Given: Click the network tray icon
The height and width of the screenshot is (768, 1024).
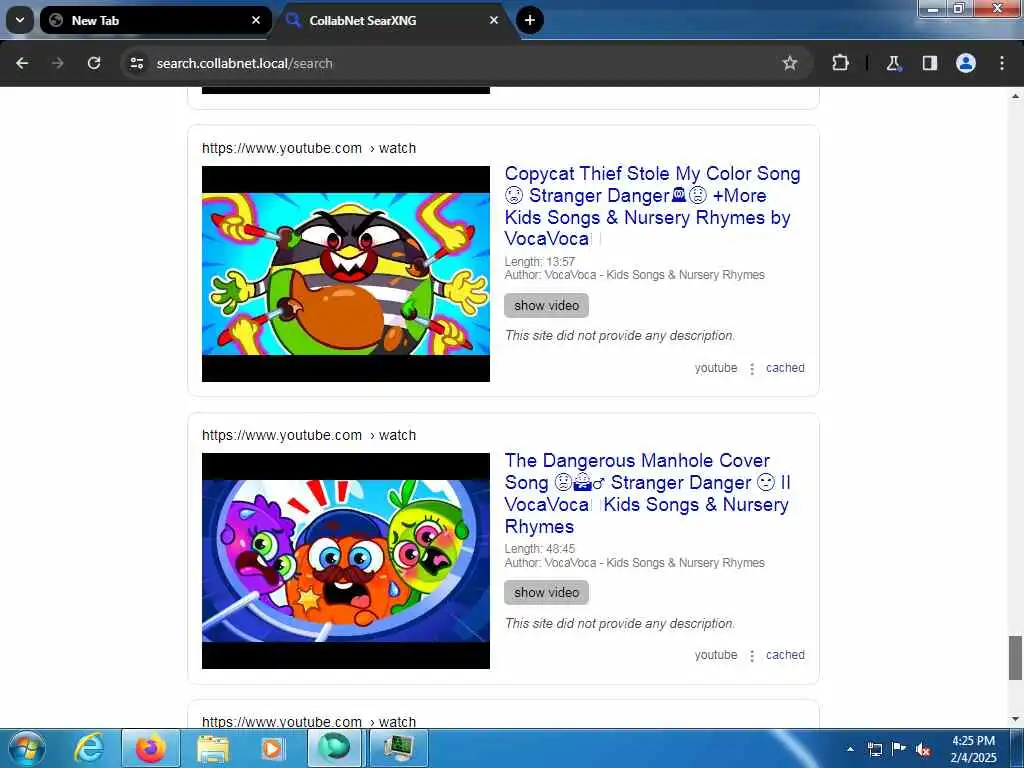Looking at the screenshot, I should click(874, 749).
